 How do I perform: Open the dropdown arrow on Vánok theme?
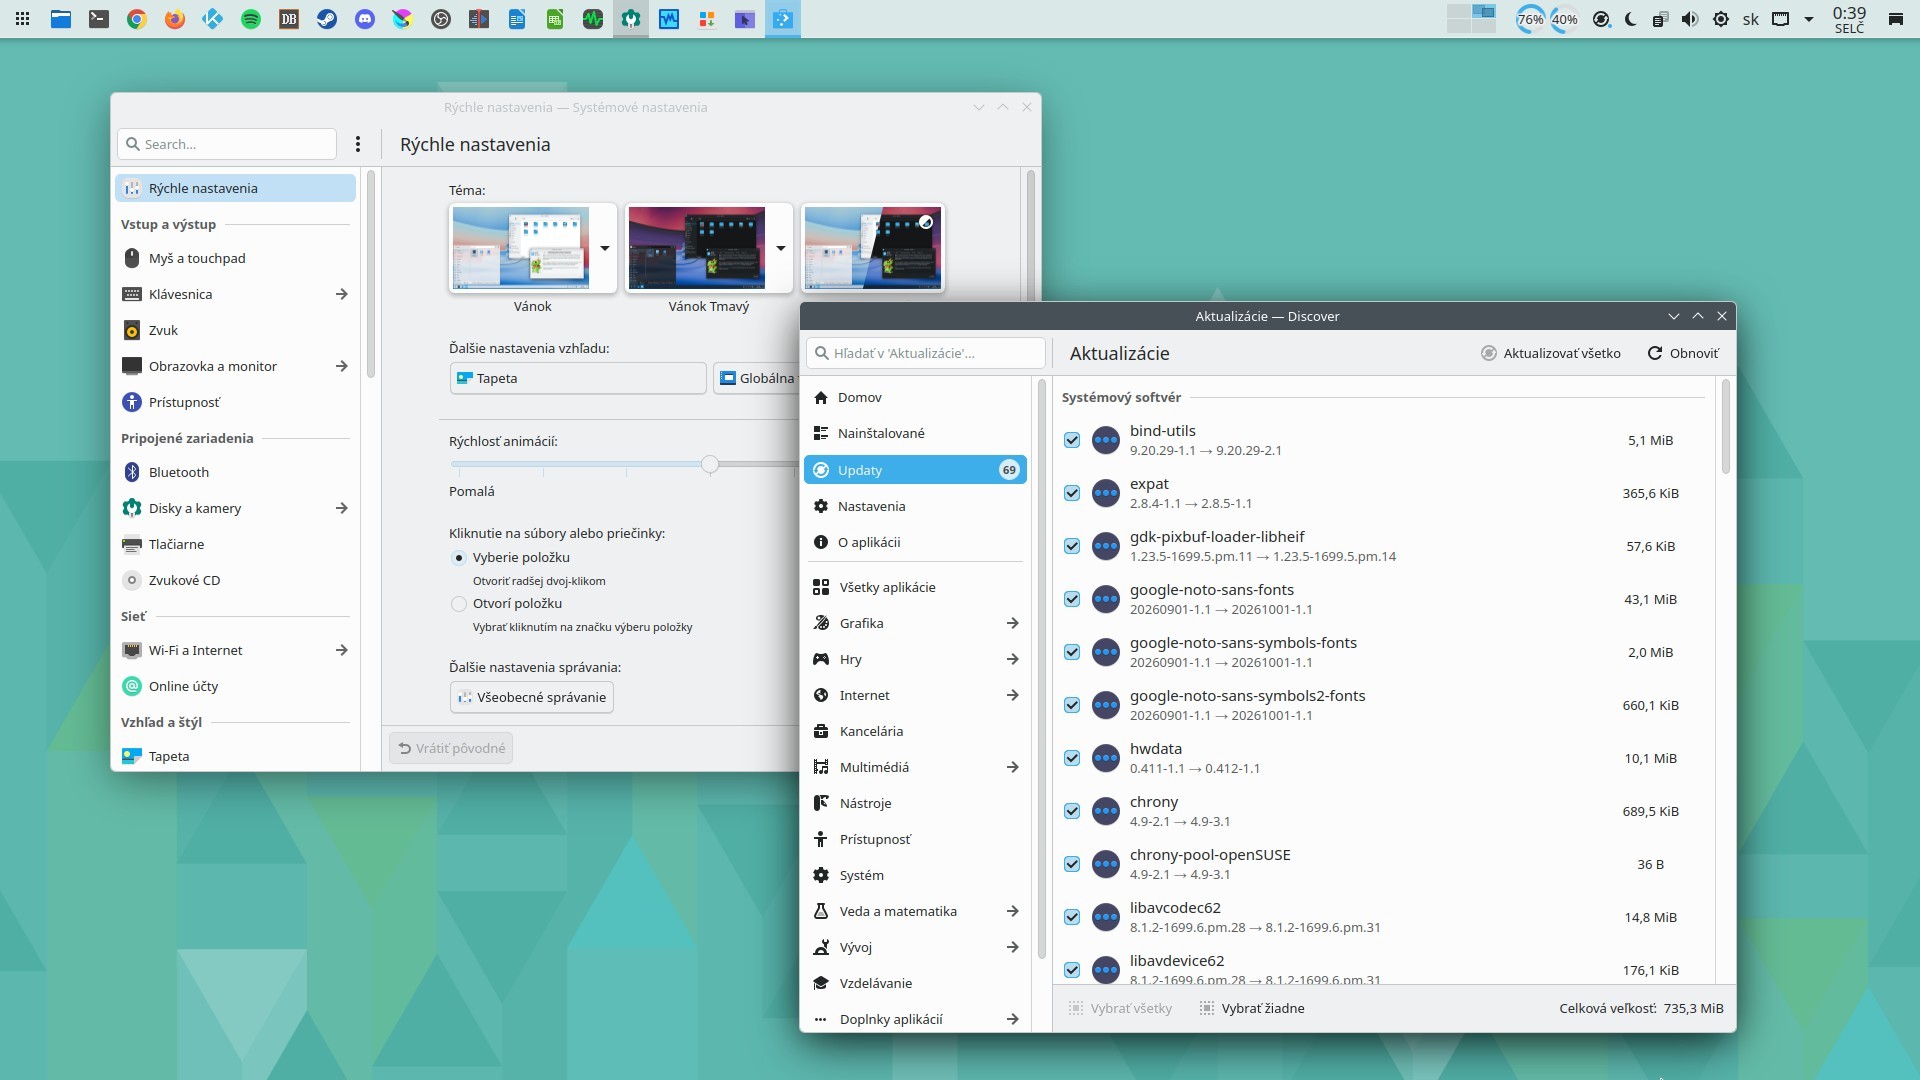point(605,248)
